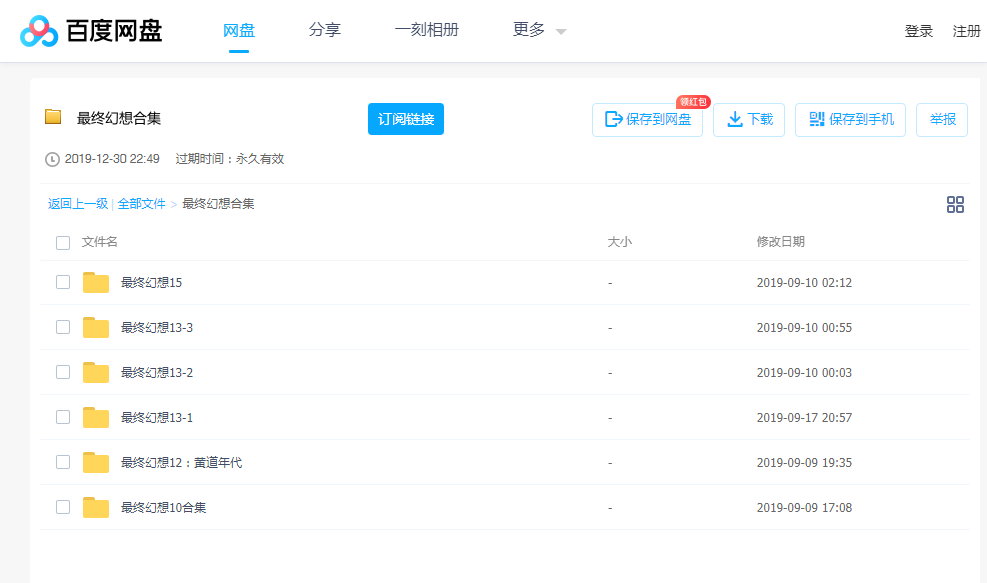Click the 下载 button
This screenshot has width=987, height=583.
pos(749,120)
